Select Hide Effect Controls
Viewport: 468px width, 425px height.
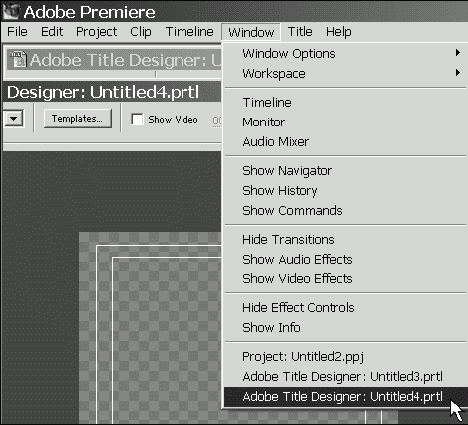pyautogui.click(x=345, y=308)
